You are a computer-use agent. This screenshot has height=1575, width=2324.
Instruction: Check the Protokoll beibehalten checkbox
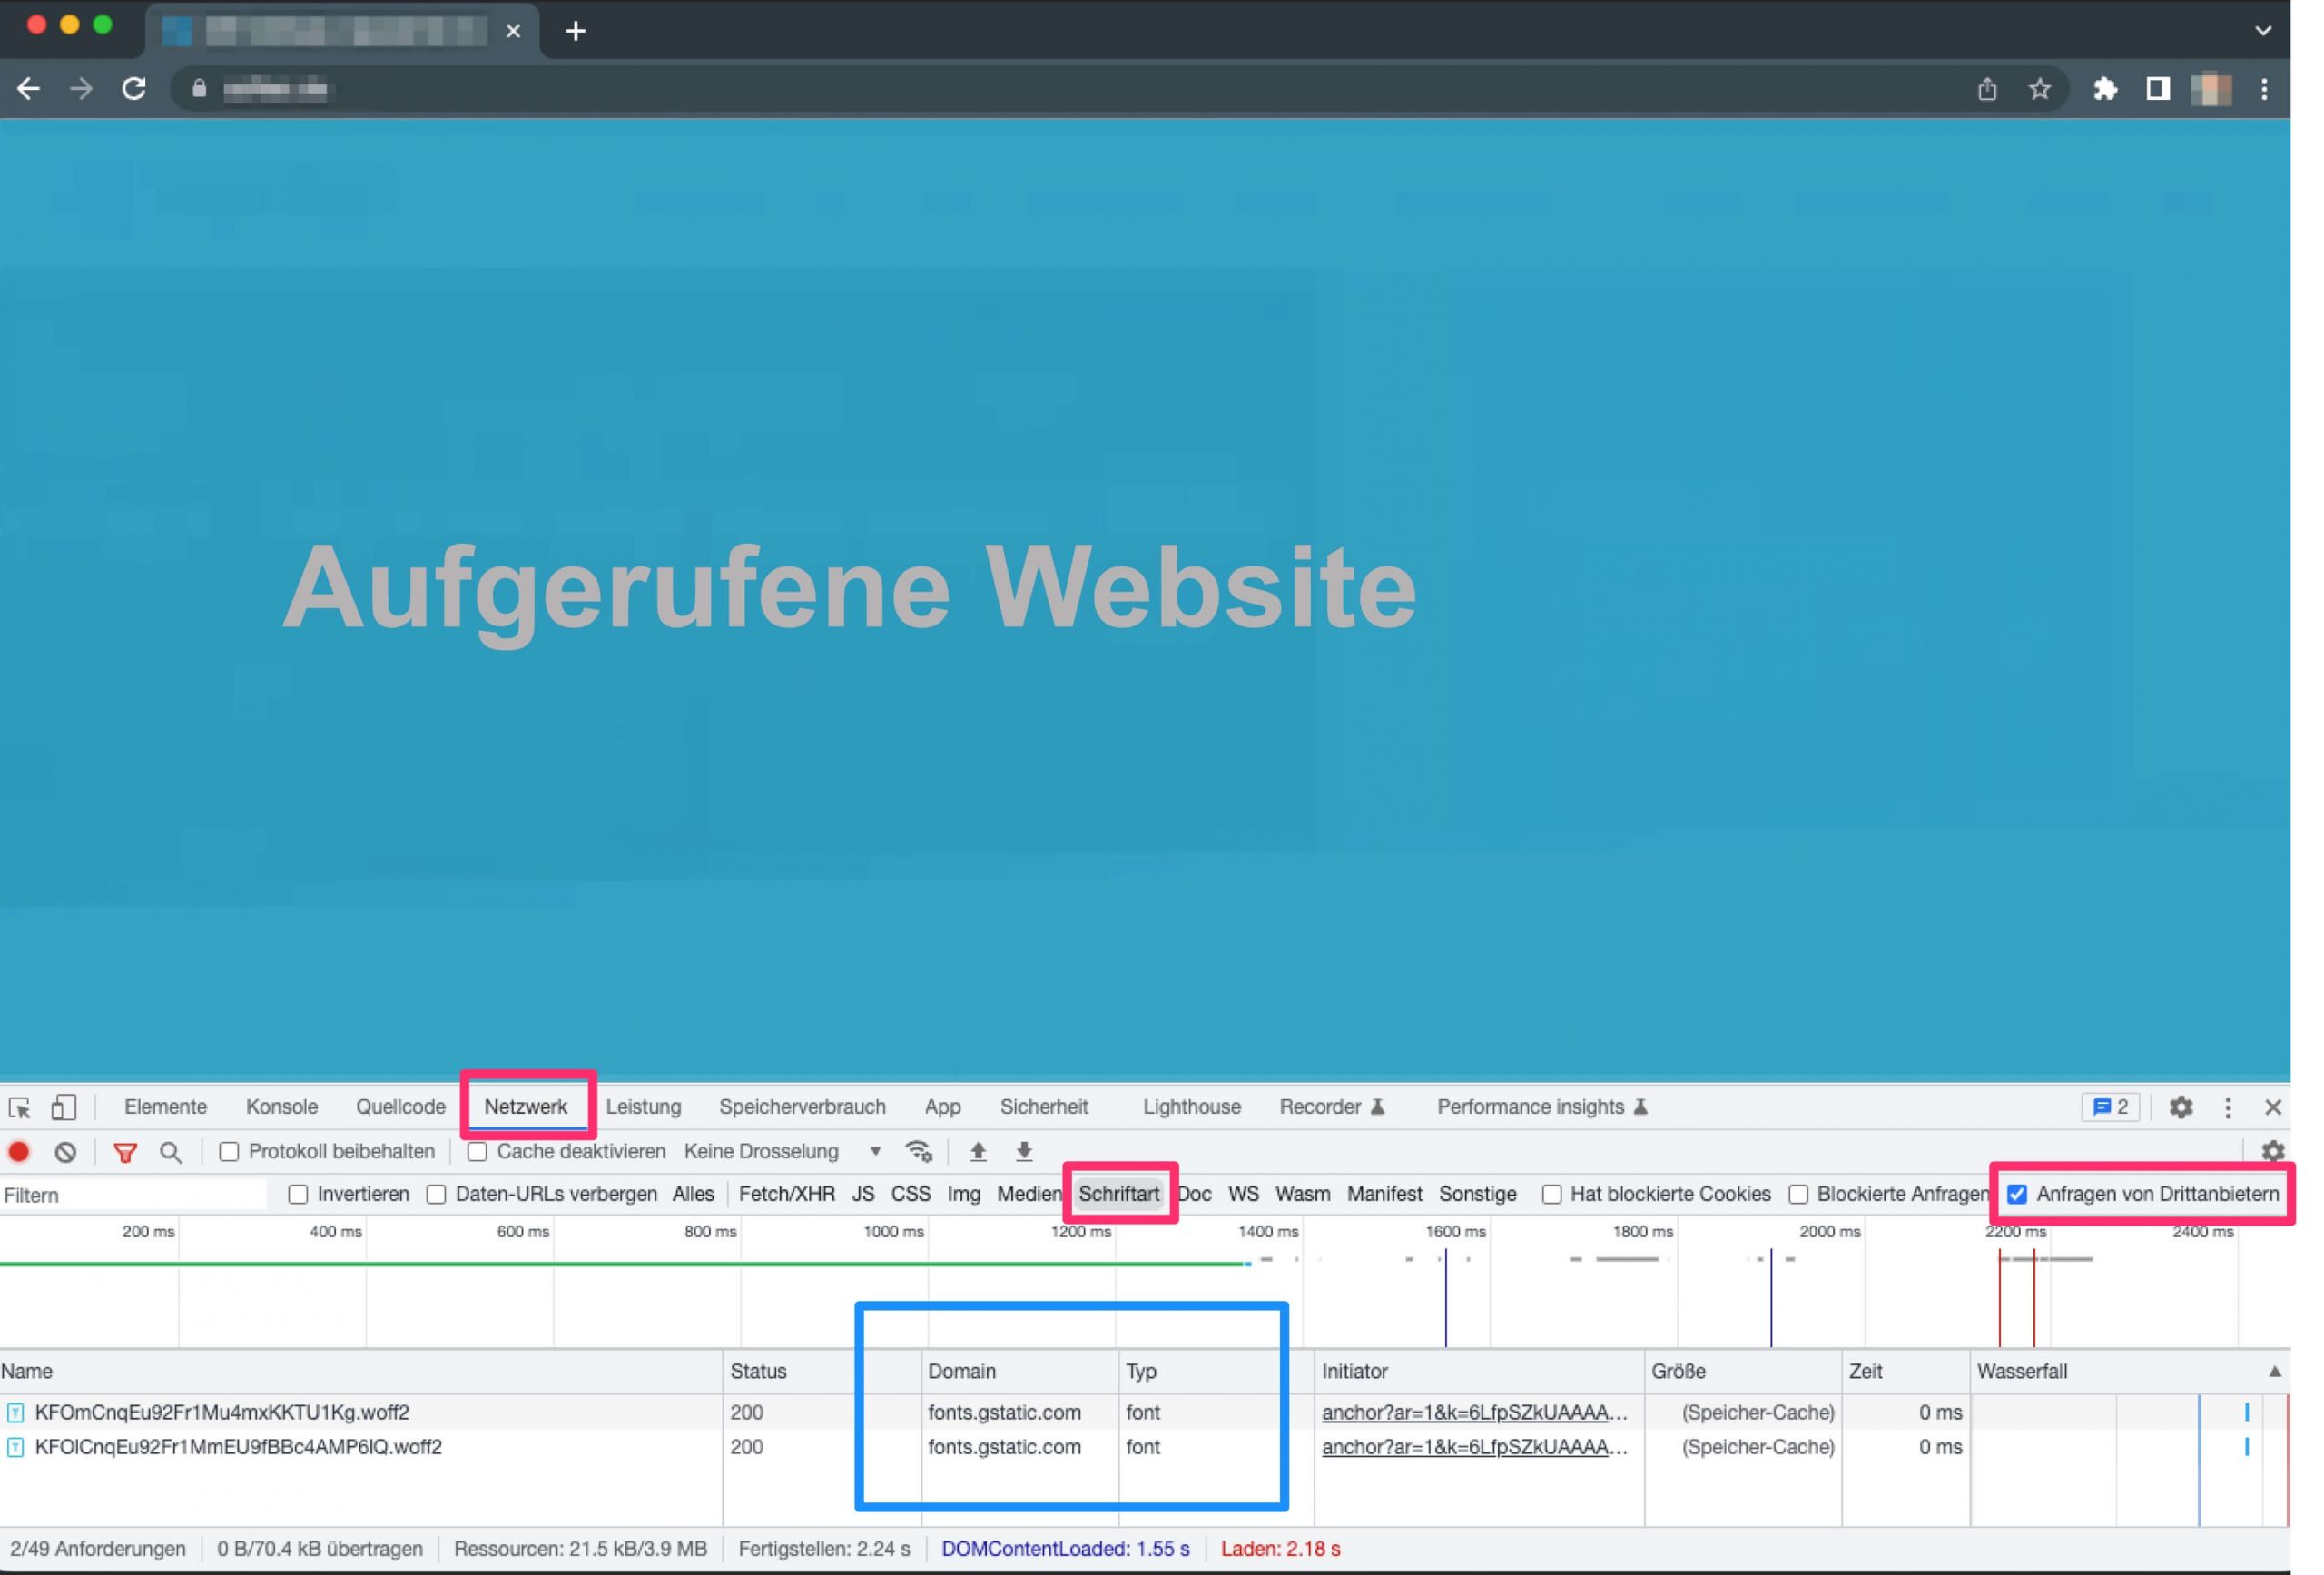click(x=229, y=1151)
